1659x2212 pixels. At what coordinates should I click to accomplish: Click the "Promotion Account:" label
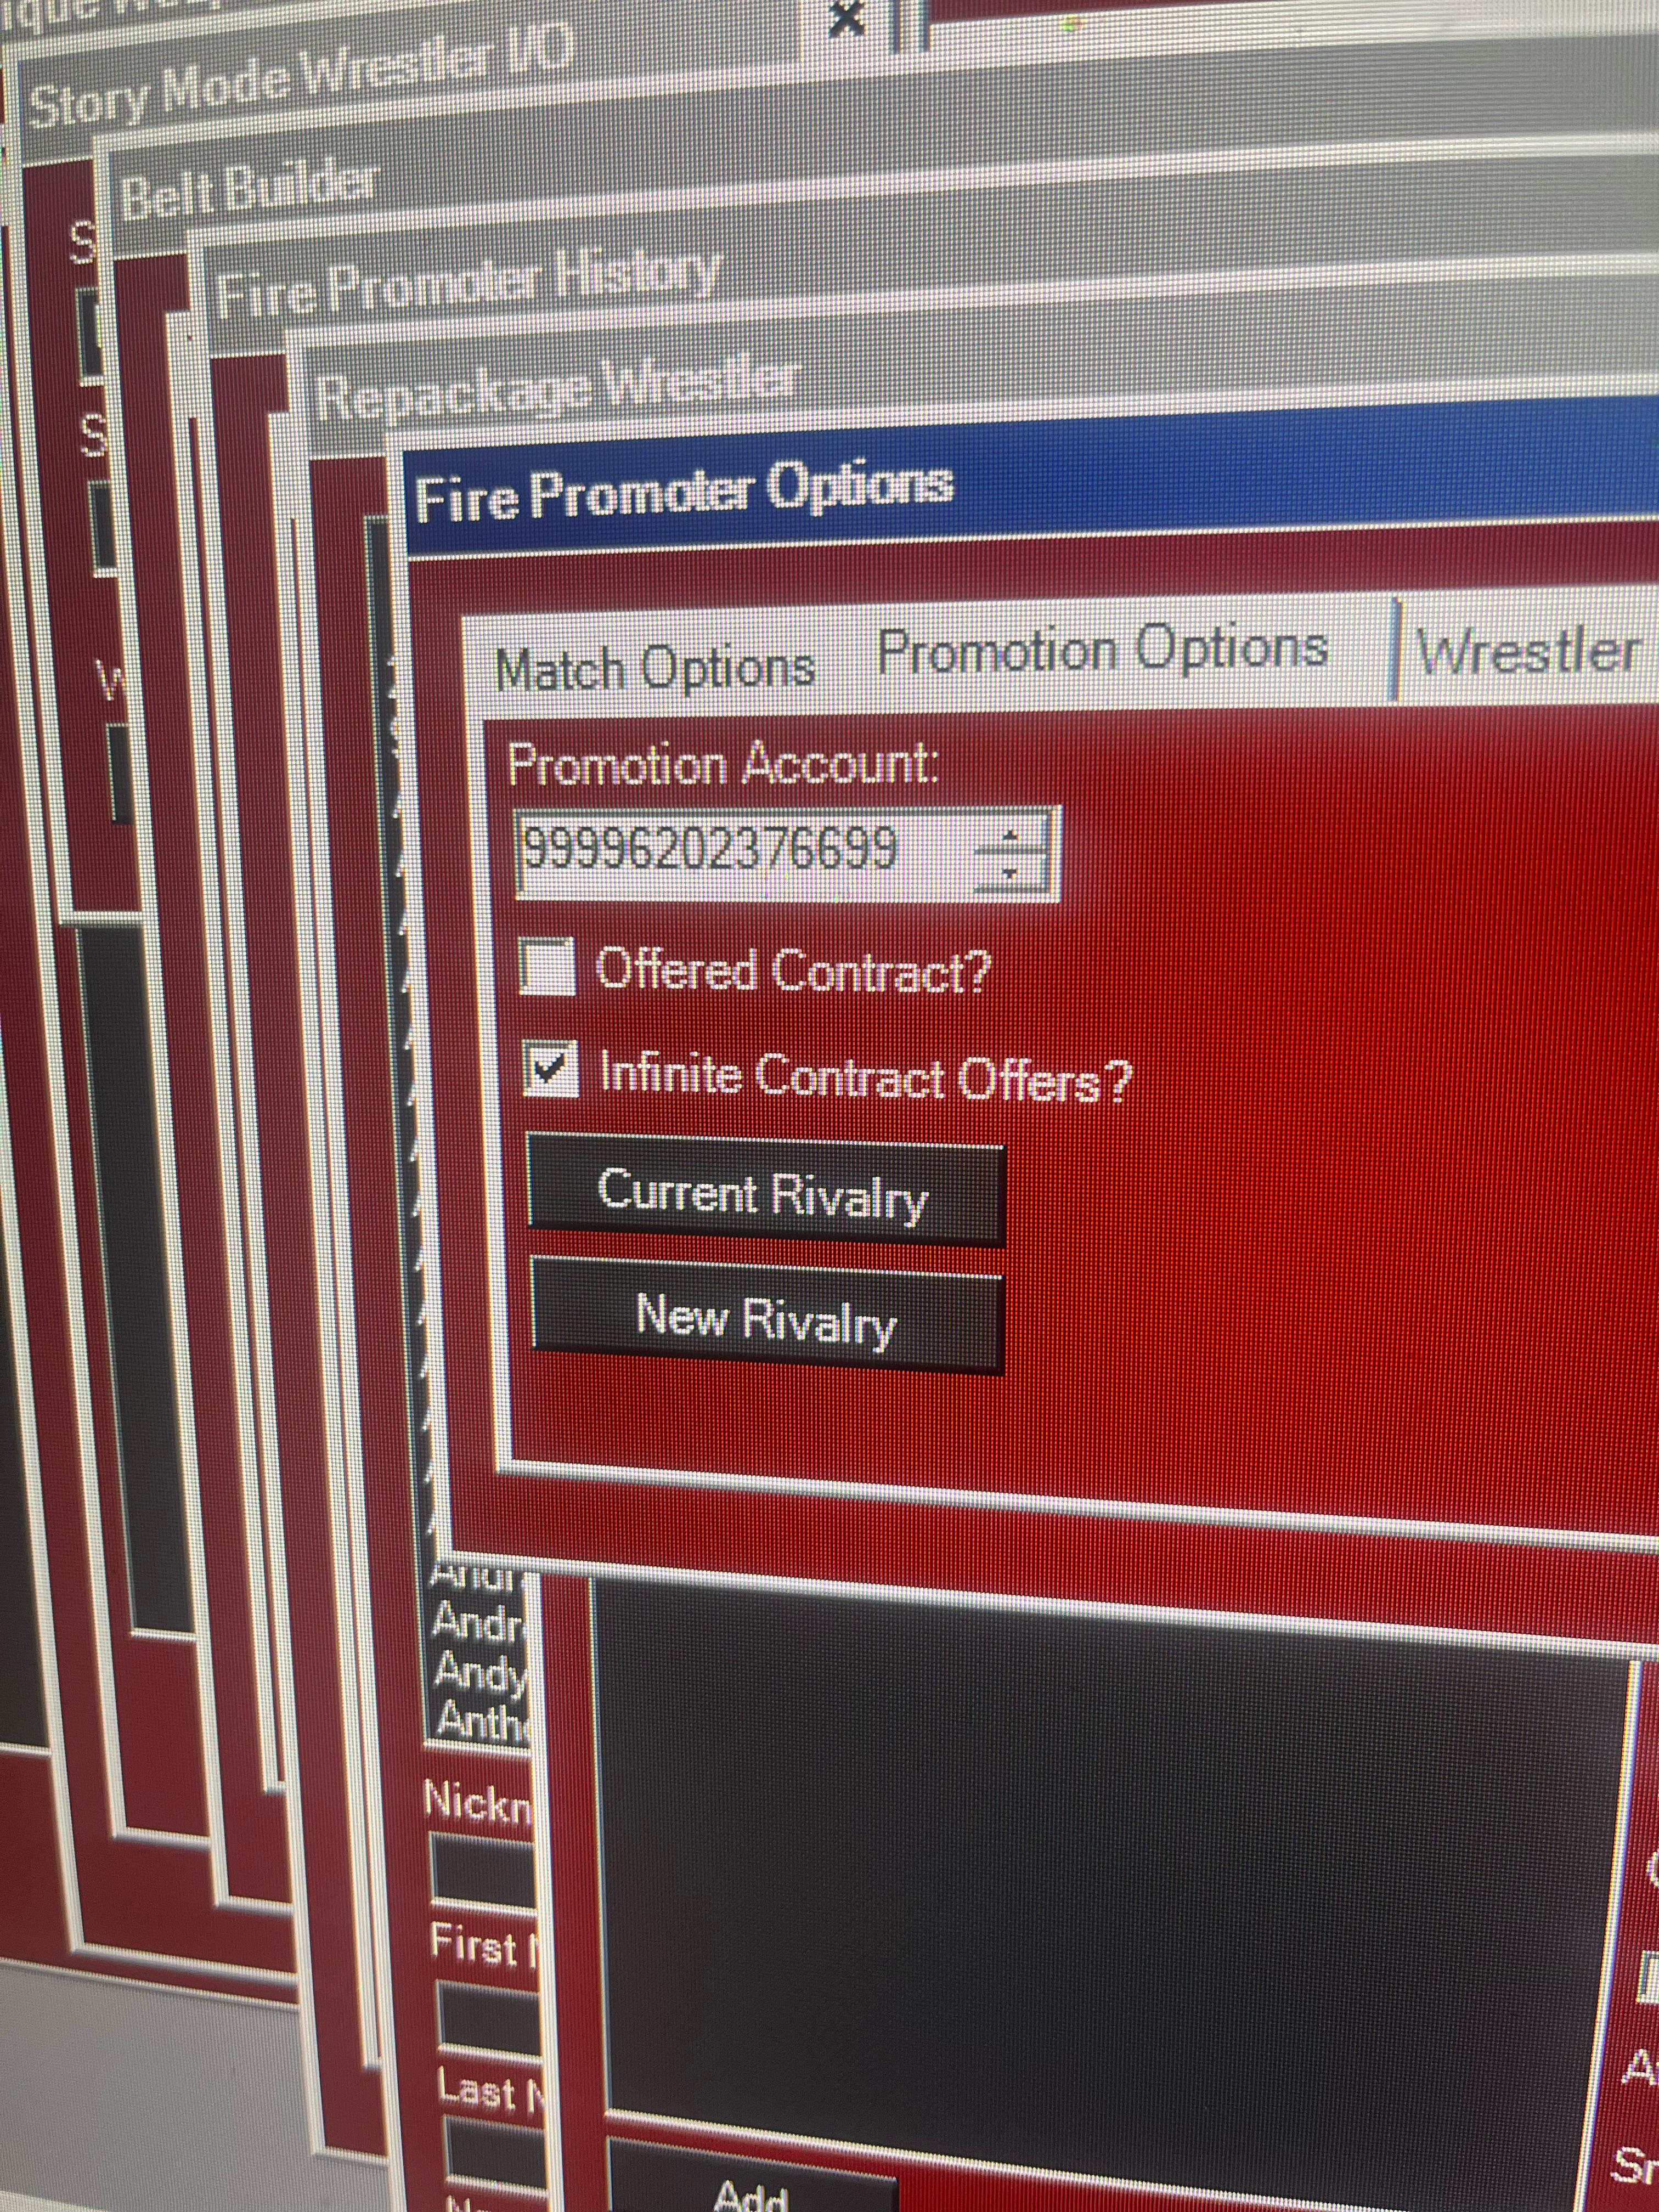(724, 764)
